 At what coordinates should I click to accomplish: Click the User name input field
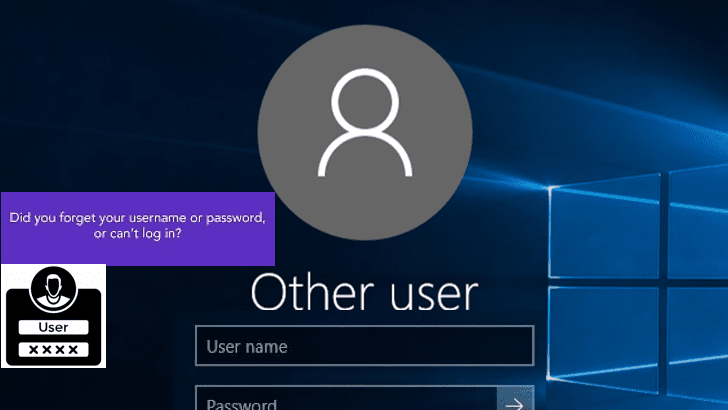point(364,347)
